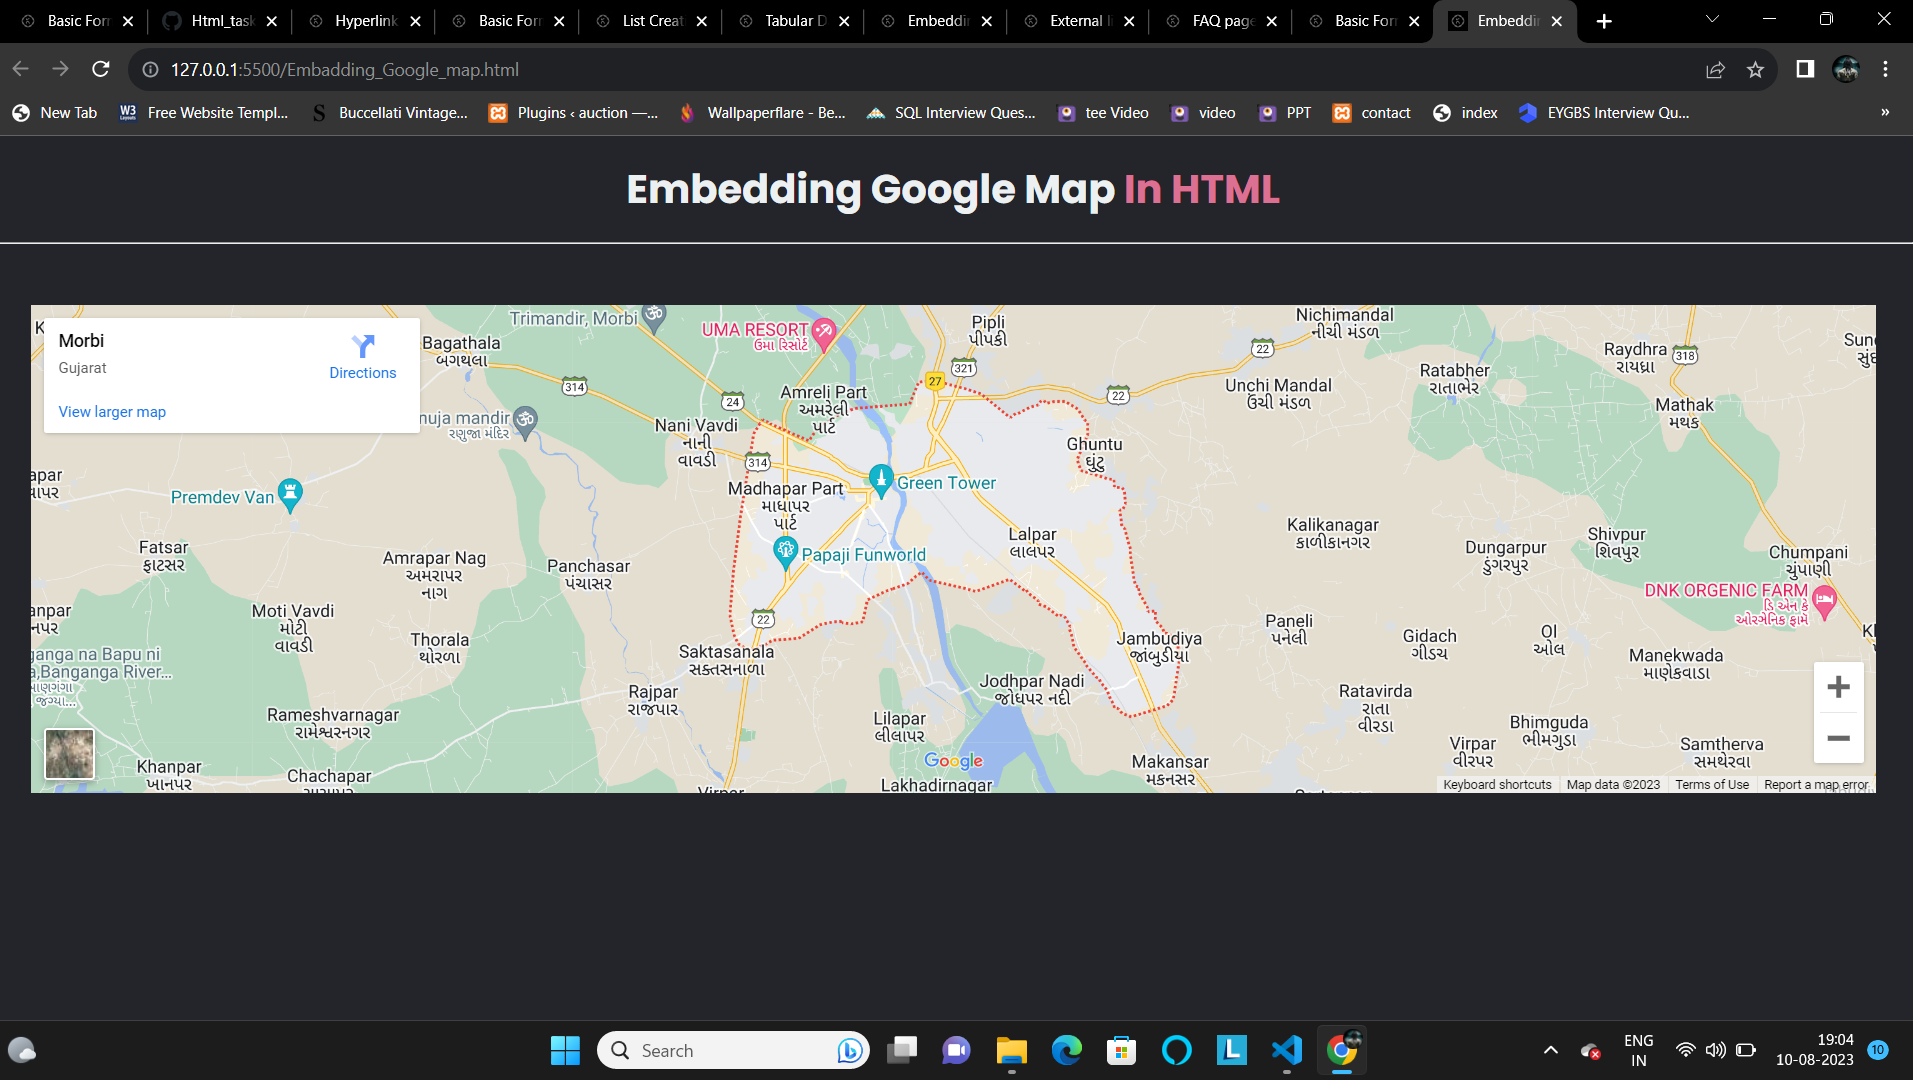
Task: Open the satellite view thumbnail on the map
Action: point(69,754)
